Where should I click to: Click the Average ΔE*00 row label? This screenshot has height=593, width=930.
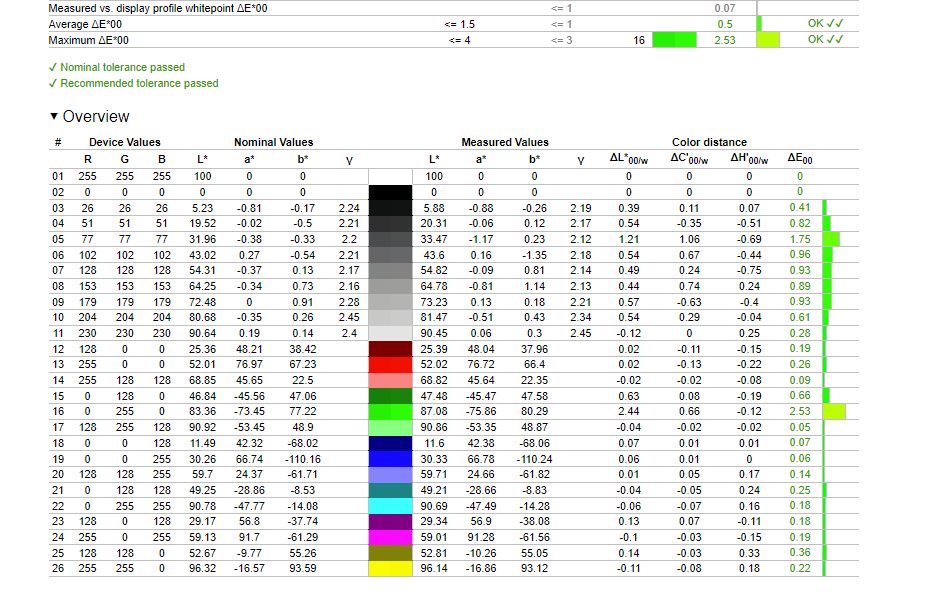click(86, 23)
